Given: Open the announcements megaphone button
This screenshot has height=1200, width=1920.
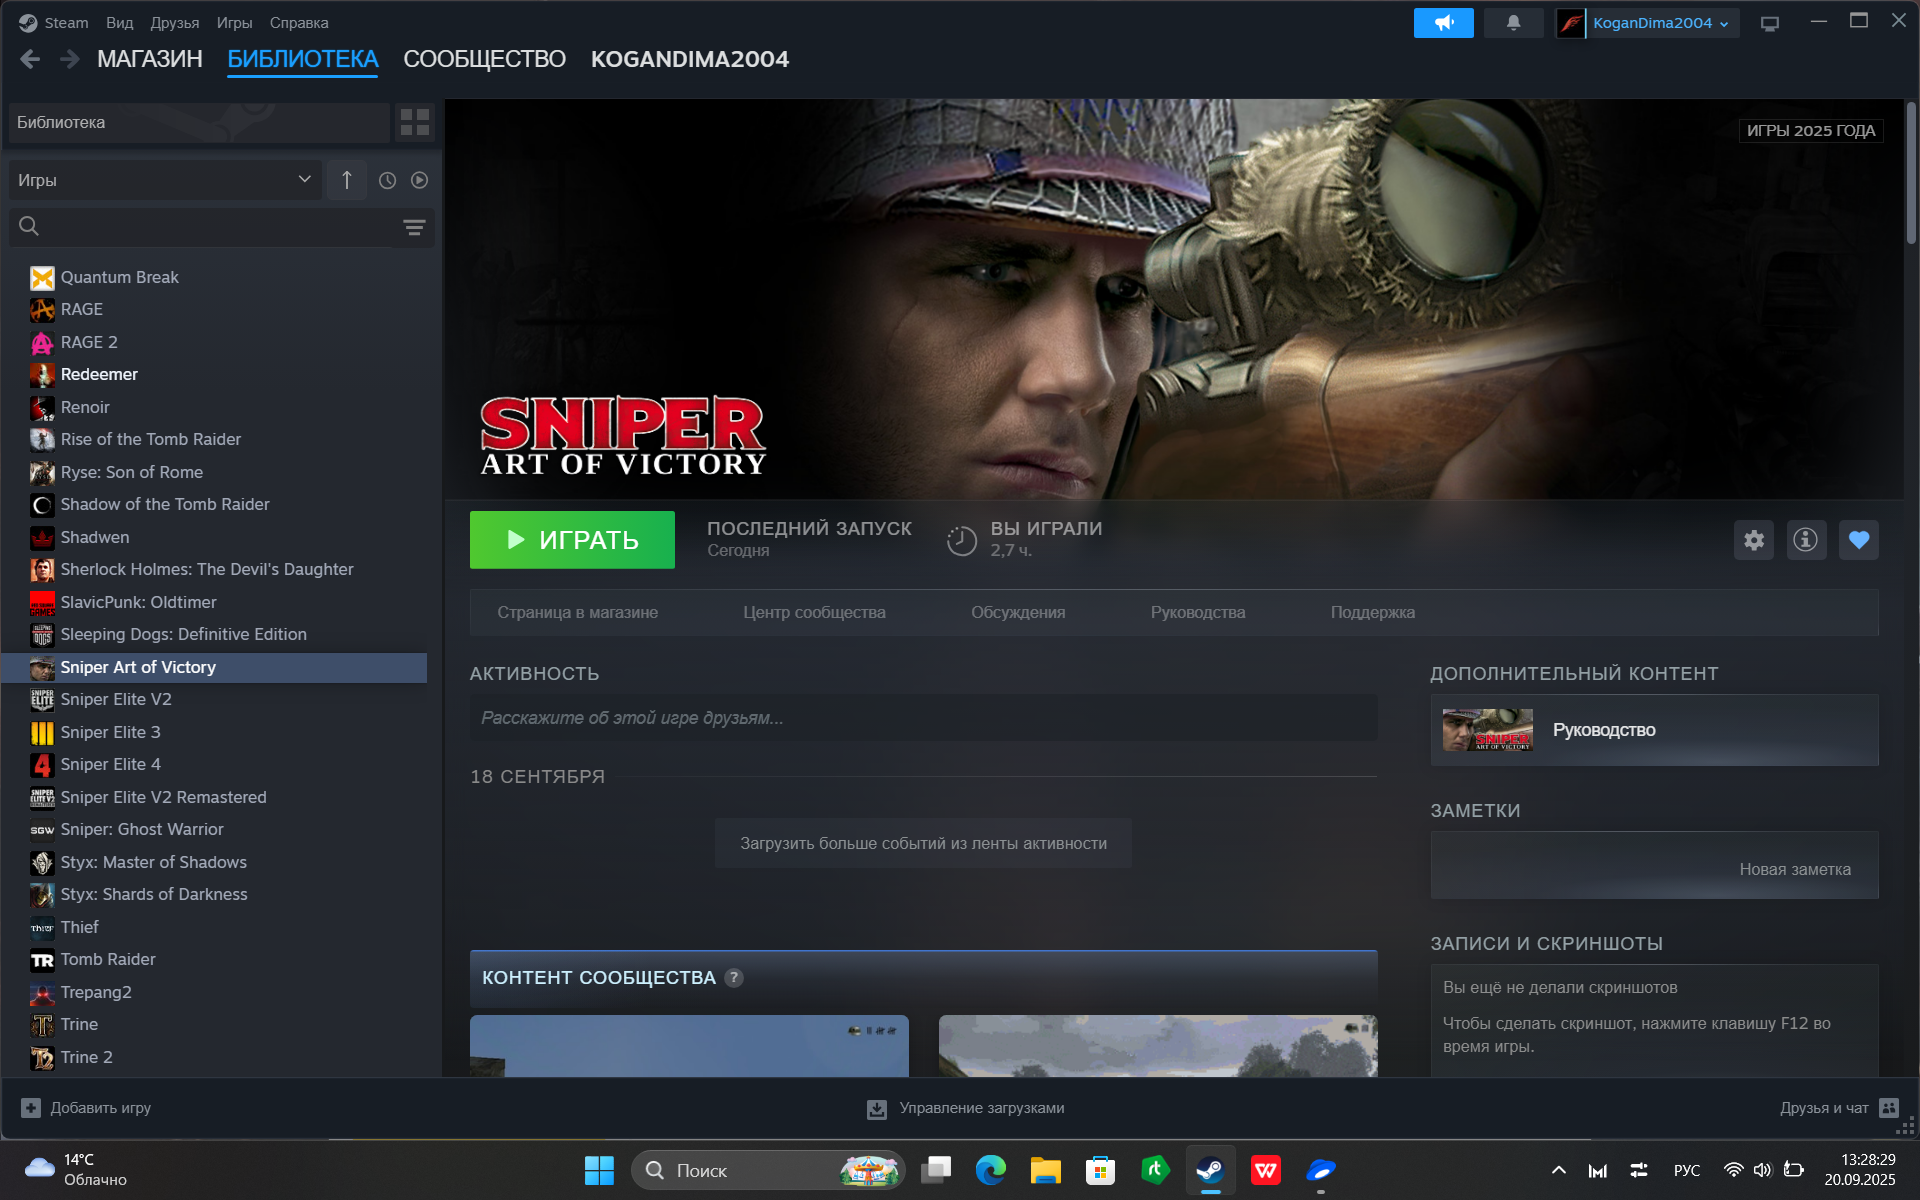Looking at the screenshot, I should tap(1443, 23).
